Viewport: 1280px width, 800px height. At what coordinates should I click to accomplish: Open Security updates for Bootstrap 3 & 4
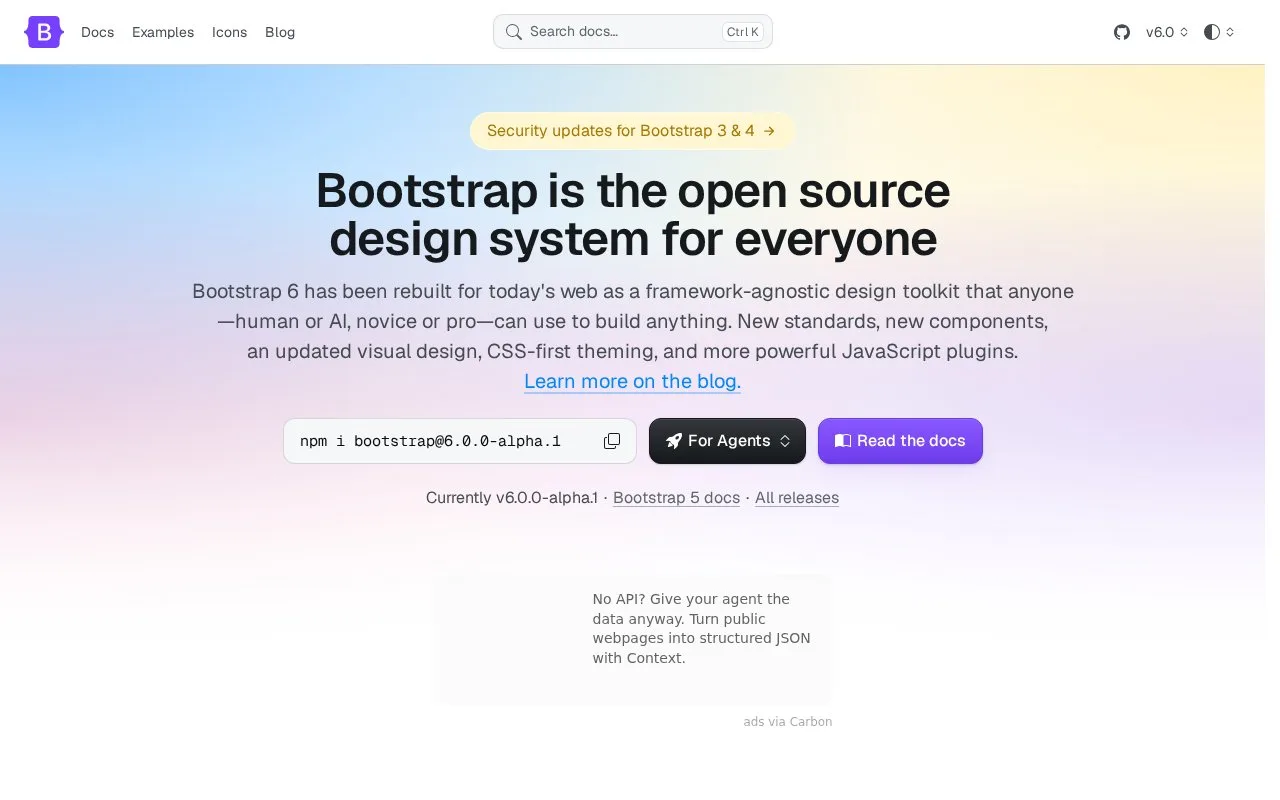point(632,131)
